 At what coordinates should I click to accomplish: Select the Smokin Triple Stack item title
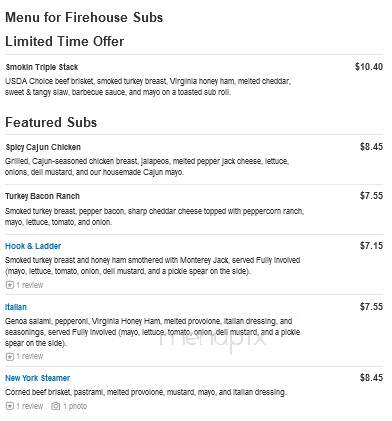tap(42, 67)
